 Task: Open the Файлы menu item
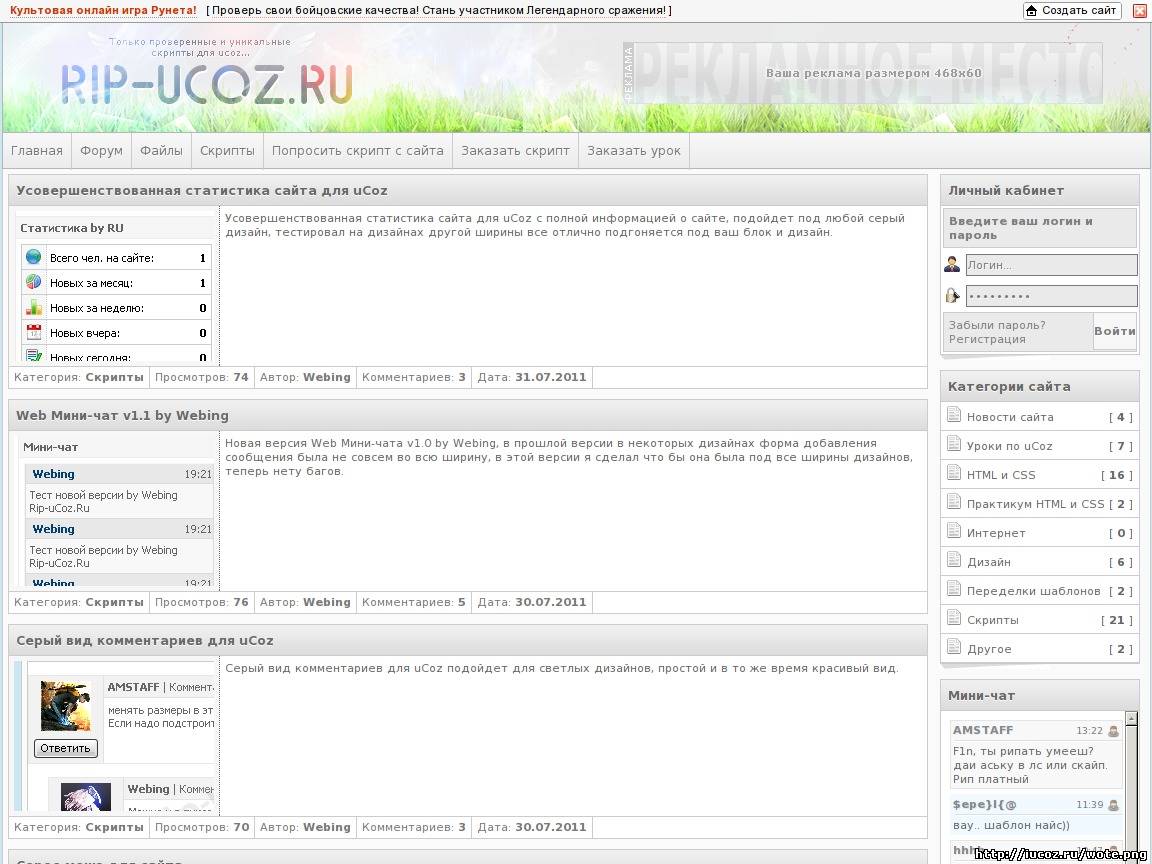point(161,151)
